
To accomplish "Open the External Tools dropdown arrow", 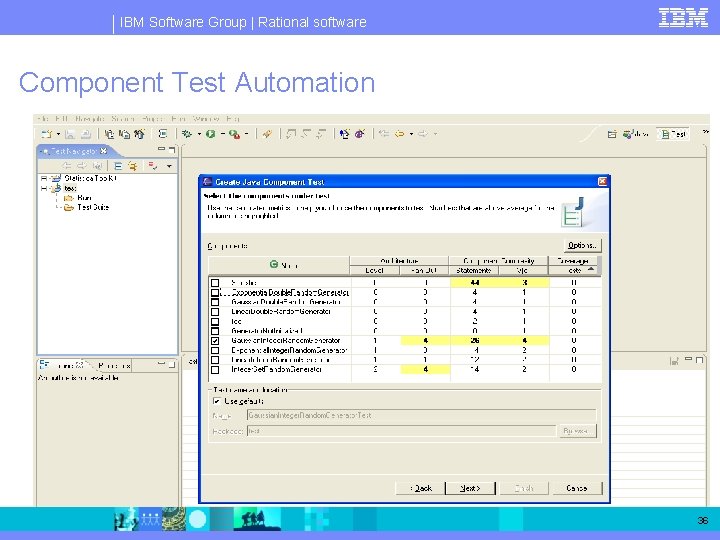I will click(x=247, y=134).
